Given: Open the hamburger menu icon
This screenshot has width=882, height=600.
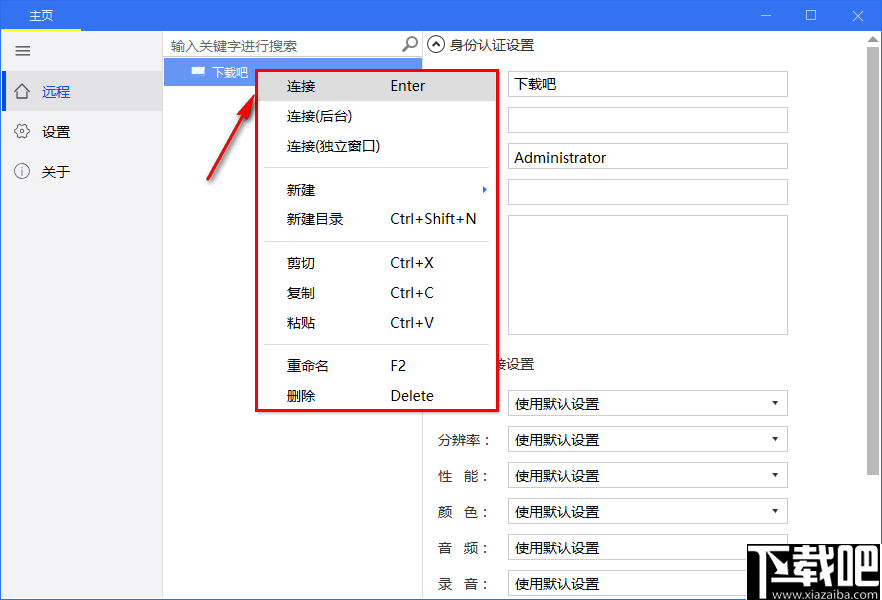Looking at the screenshot, I should [x=22, y=51].
